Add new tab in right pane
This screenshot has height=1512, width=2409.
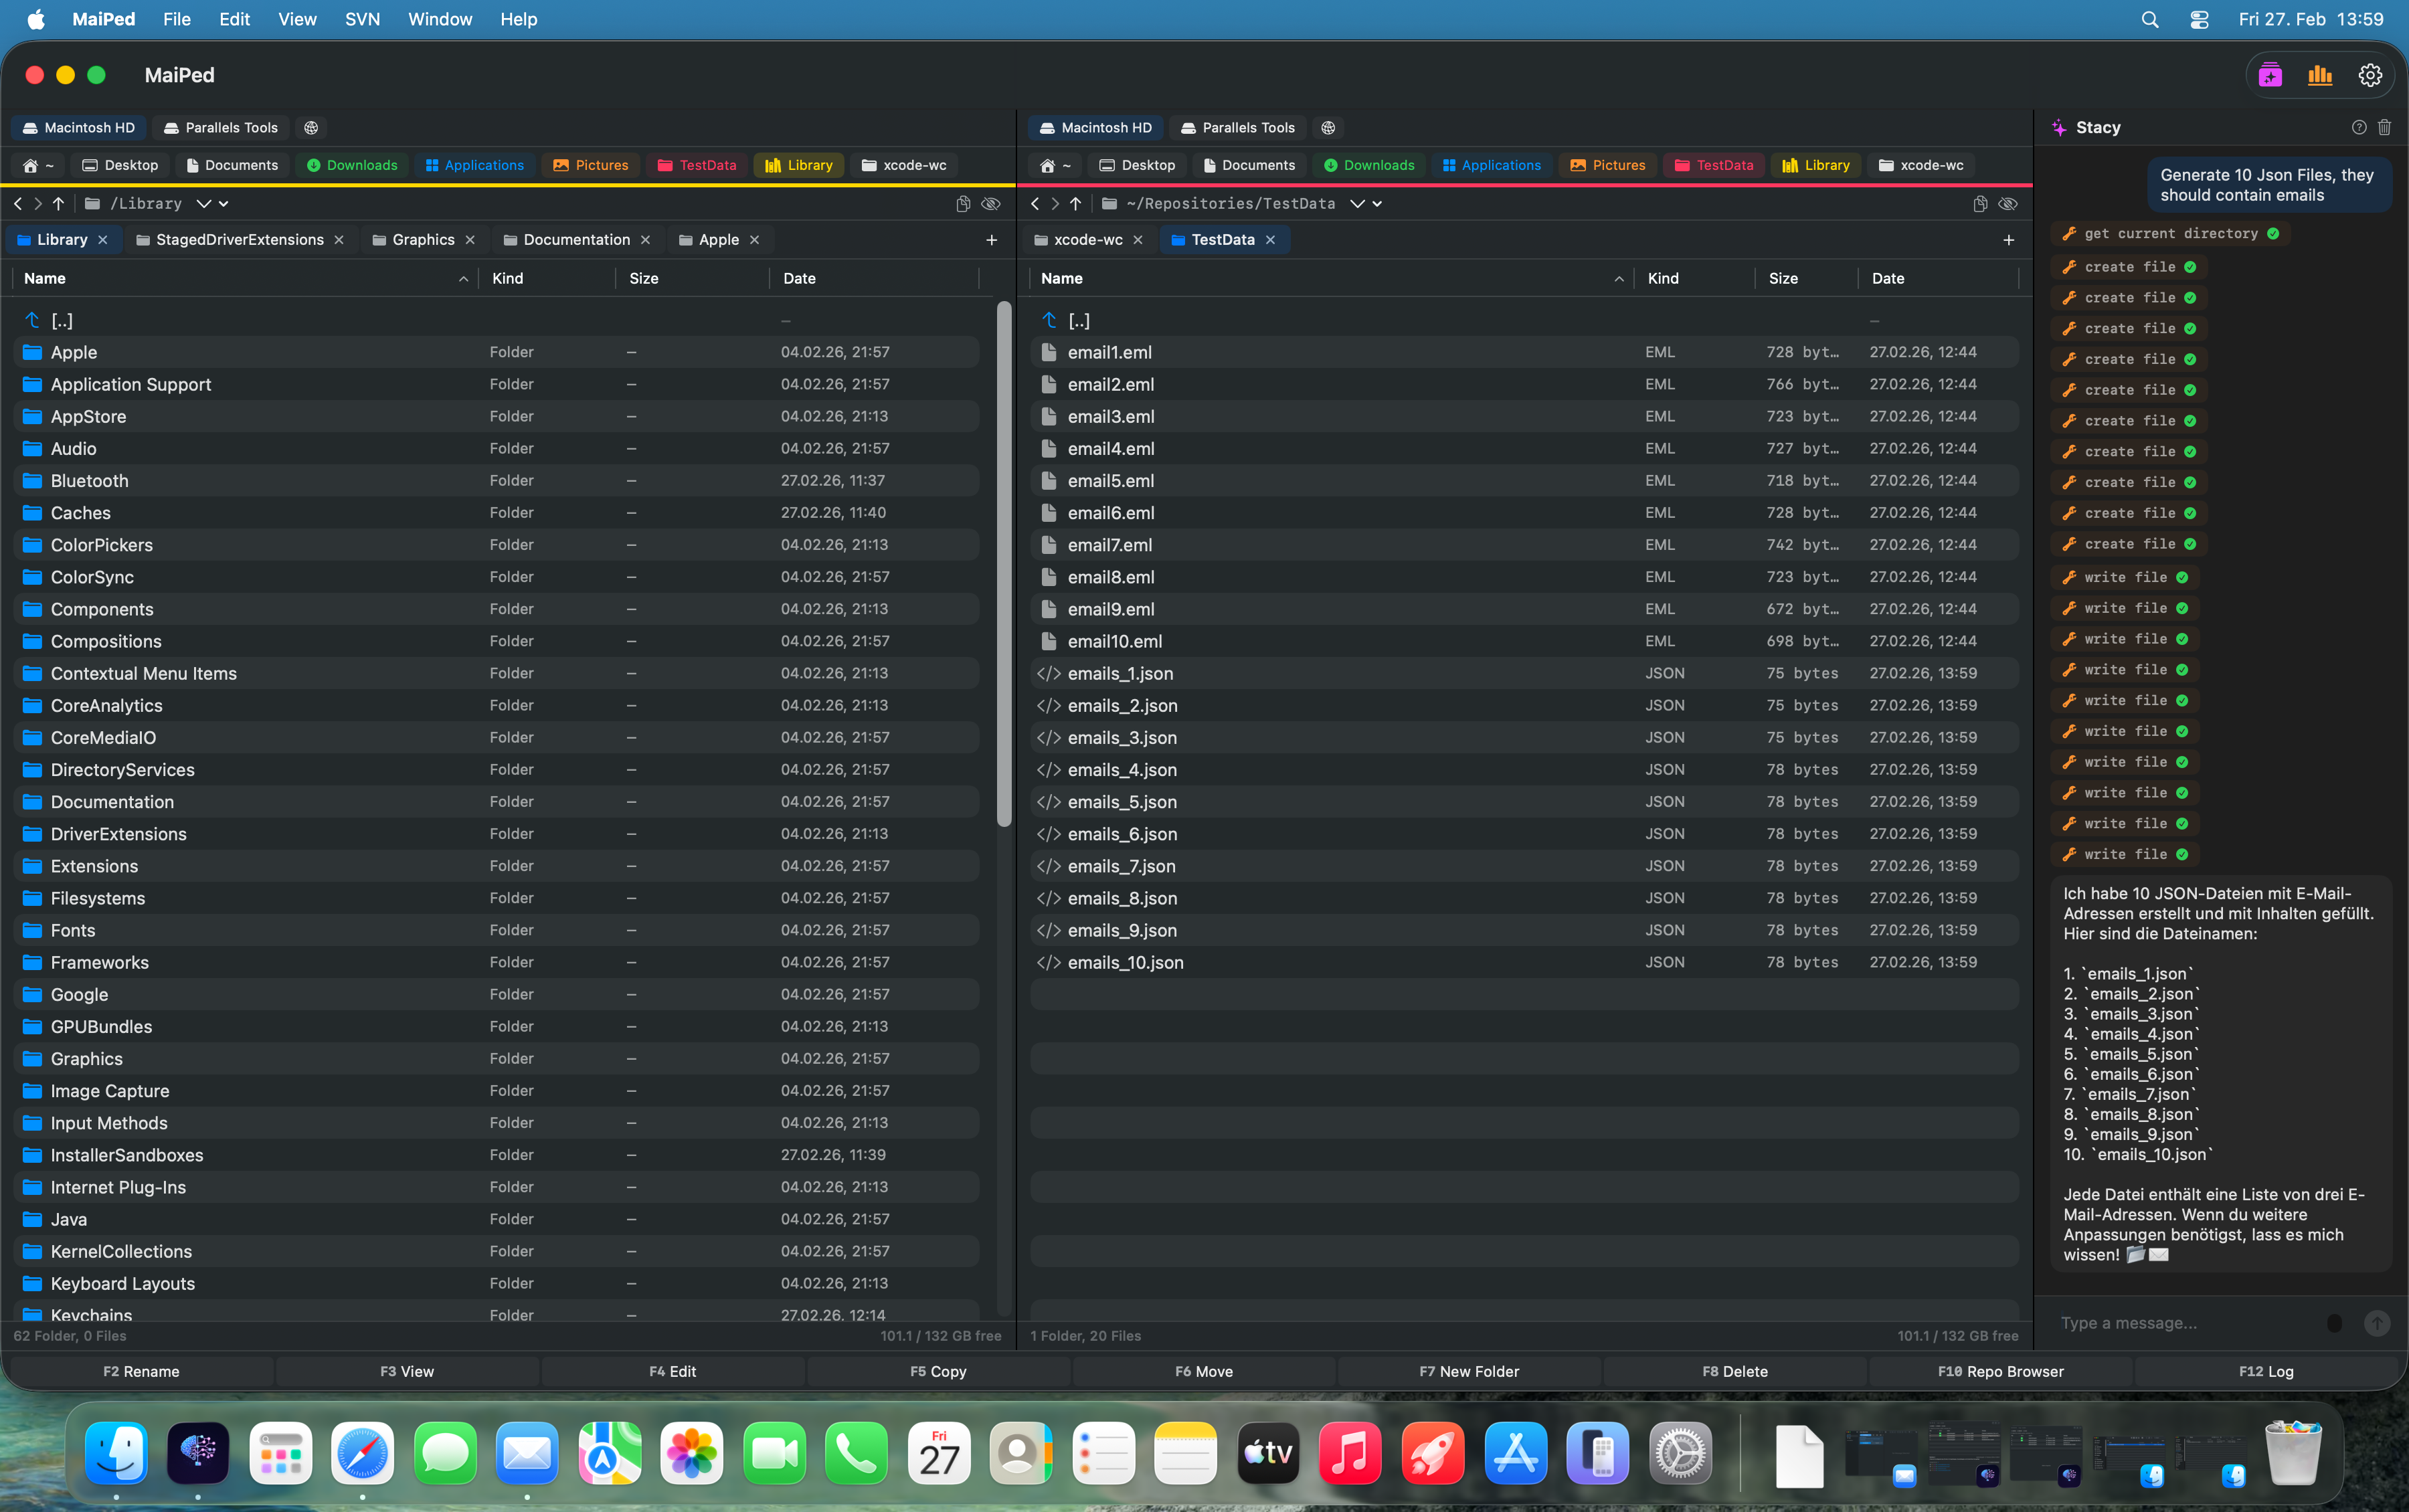click(2008, 240)
